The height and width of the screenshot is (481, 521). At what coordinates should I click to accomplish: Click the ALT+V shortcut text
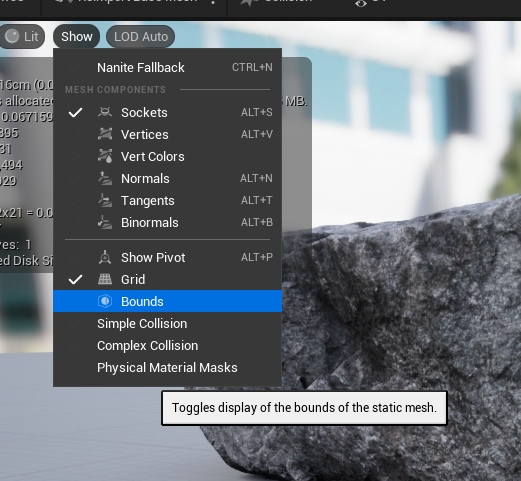[257, 134]
